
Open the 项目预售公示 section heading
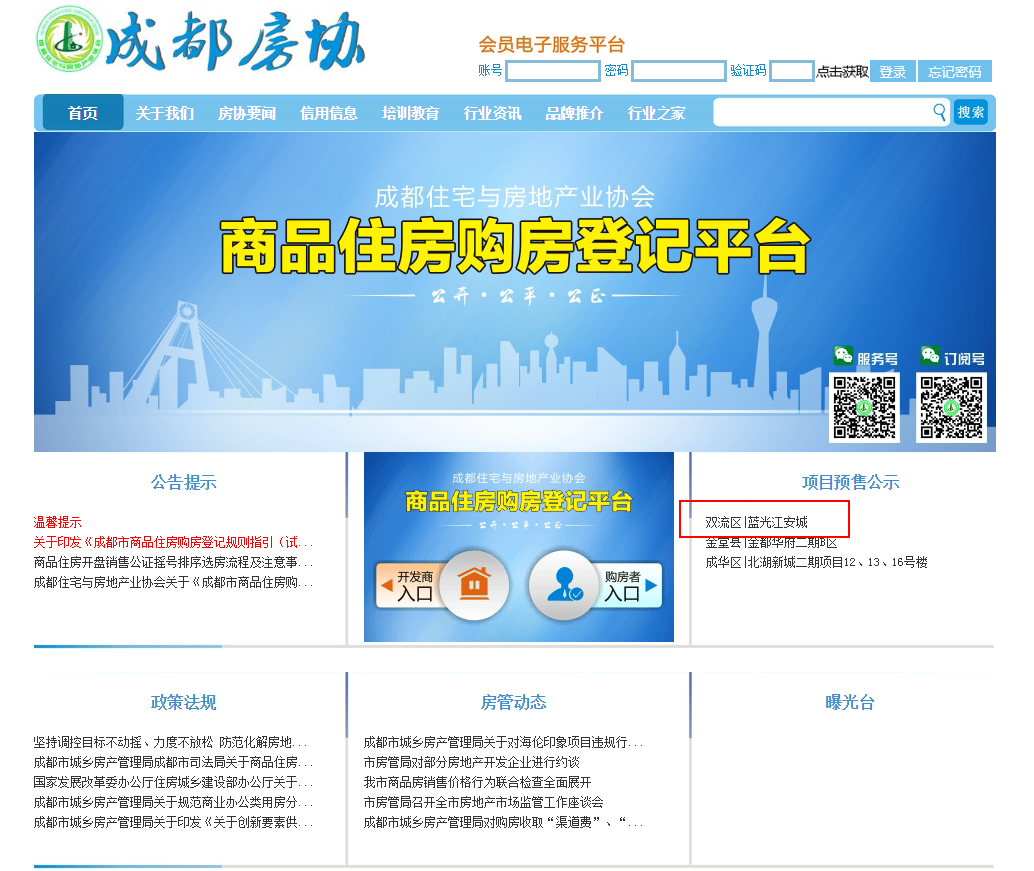point(850,482)
